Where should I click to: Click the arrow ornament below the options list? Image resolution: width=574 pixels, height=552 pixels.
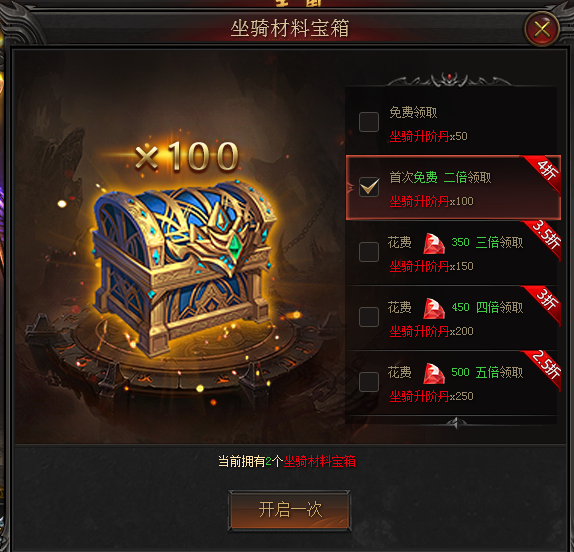click(x=455, y=424)
